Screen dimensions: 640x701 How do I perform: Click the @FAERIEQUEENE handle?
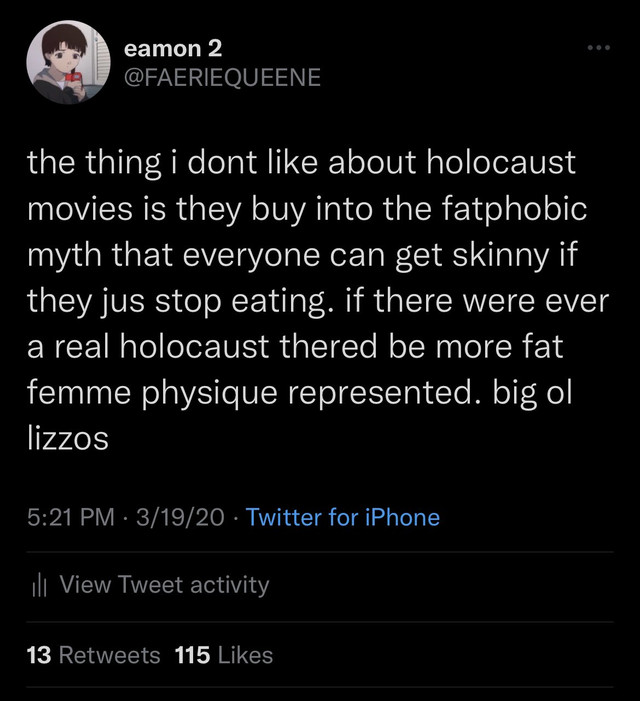pos(223,76)
